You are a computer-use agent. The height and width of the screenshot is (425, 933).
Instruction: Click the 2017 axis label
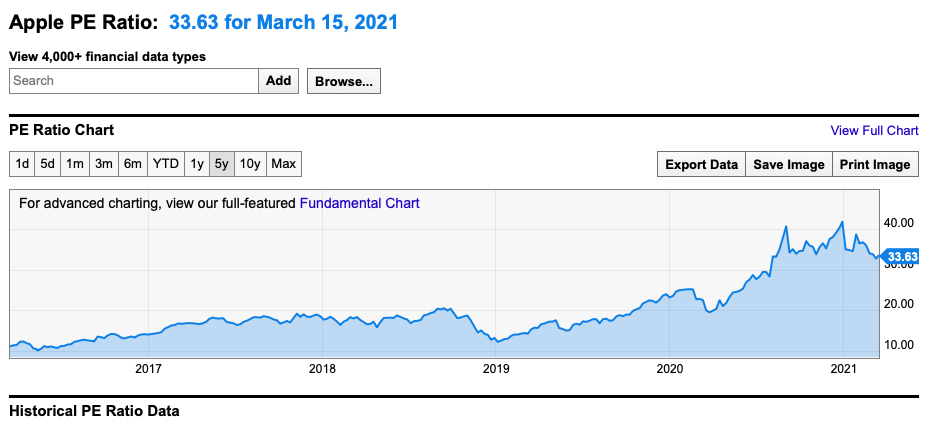(x=149, y=370)
